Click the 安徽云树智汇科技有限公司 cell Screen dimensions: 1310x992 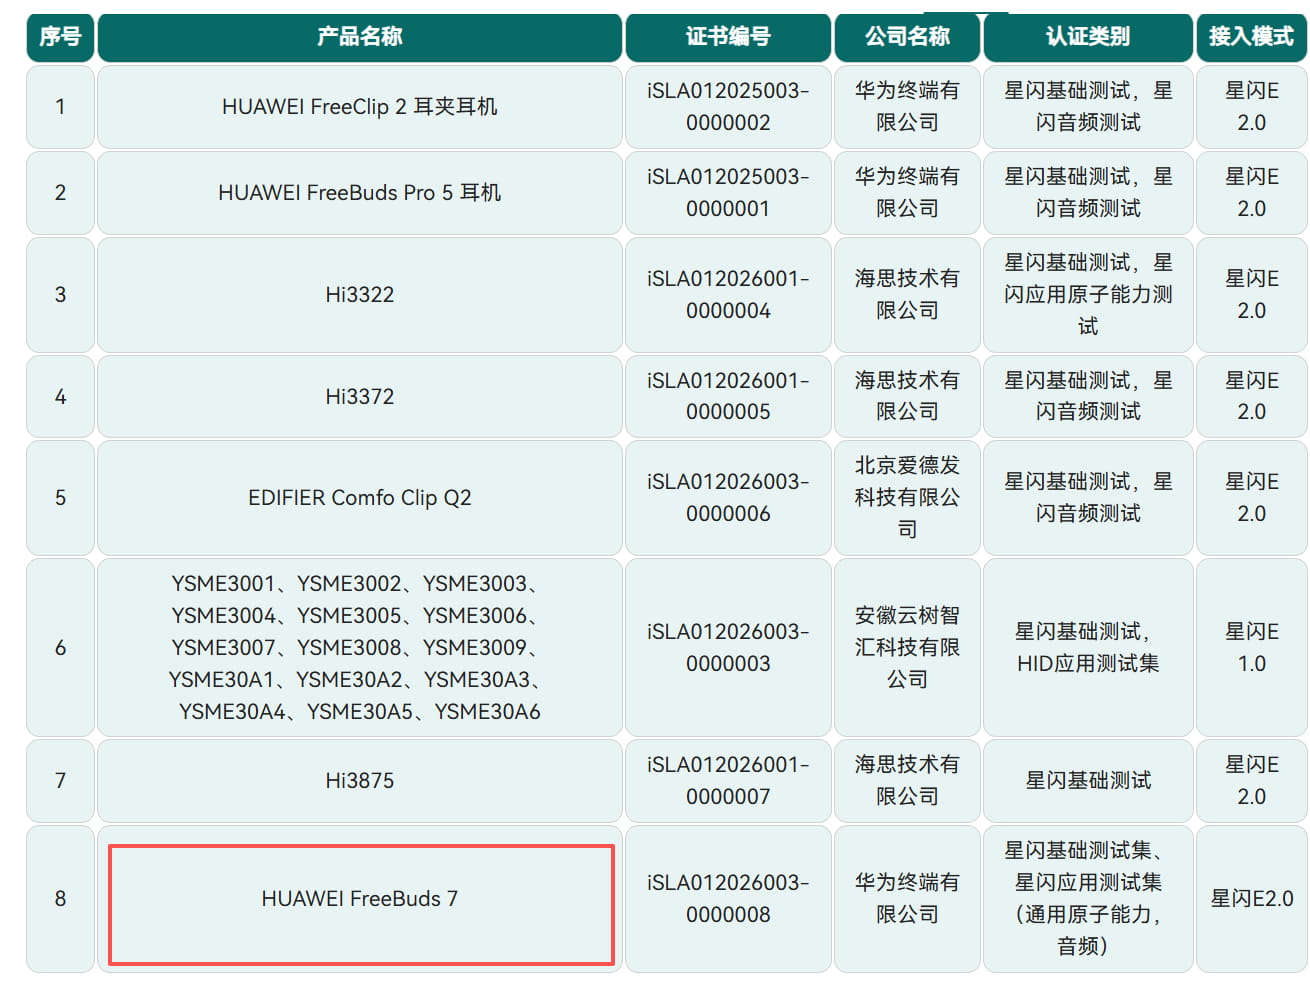point(907,648)
